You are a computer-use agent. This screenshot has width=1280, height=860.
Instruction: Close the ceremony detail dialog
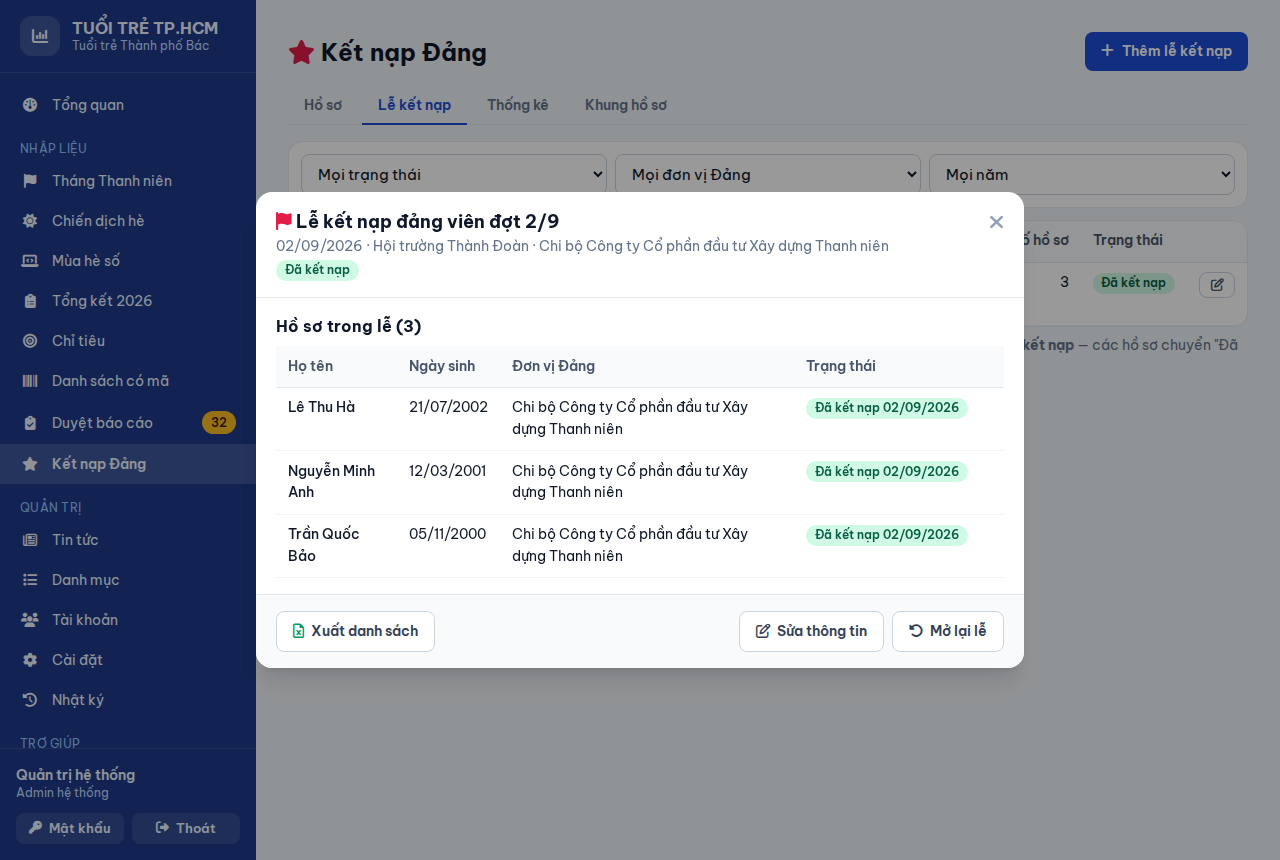point(996,222)
